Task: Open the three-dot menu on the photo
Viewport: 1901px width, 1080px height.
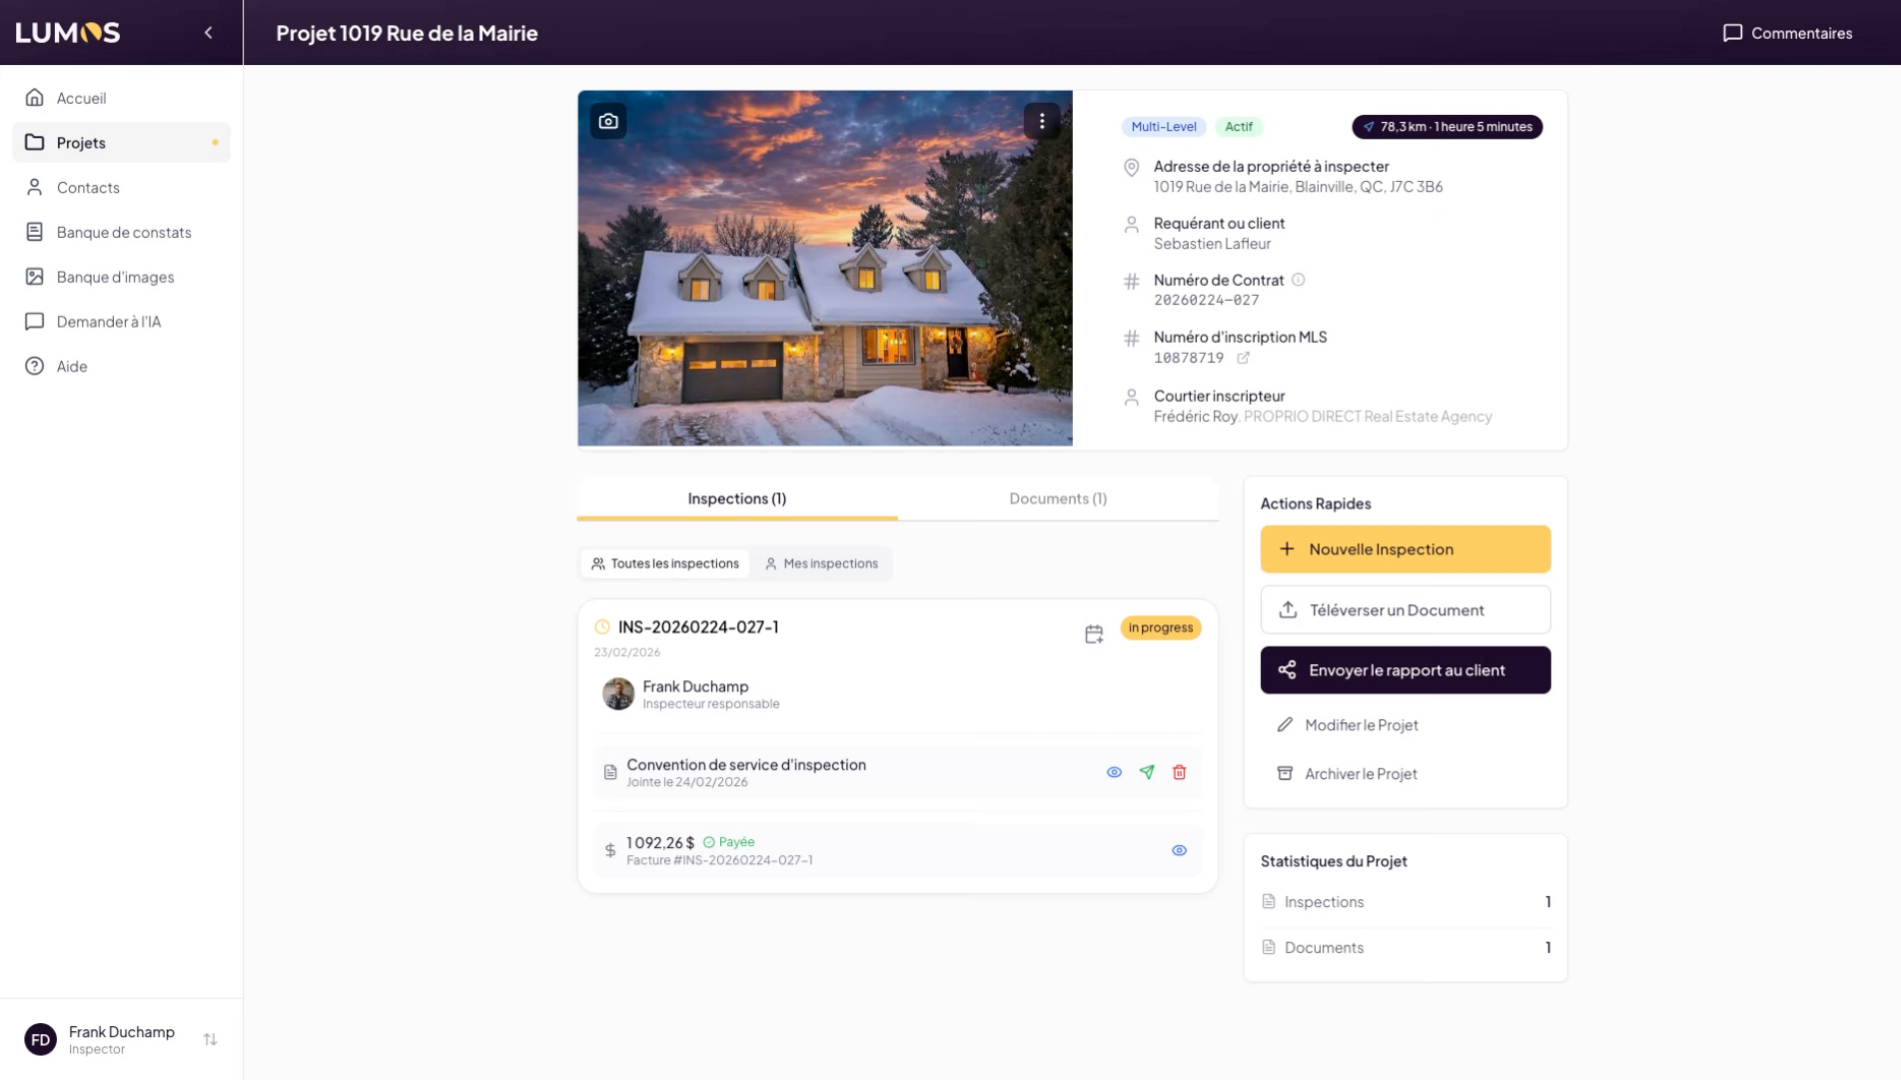Action: pyautogui.click(x=1042, y=121)
